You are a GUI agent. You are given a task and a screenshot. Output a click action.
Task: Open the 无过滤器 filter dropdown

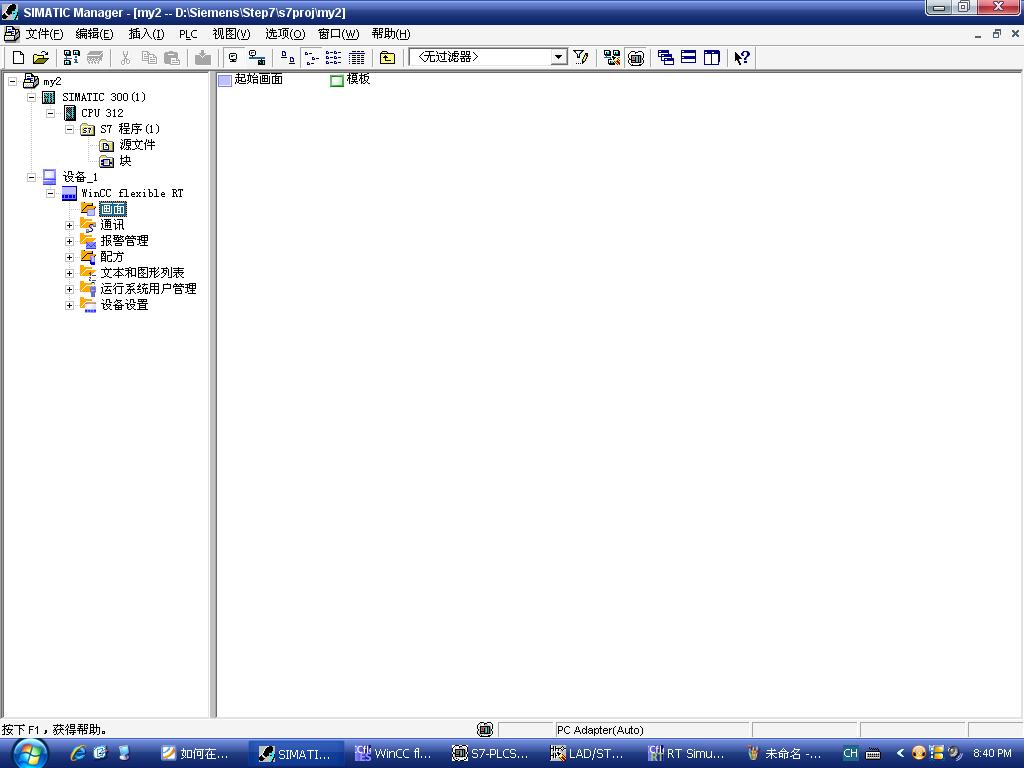coord(559,58)
